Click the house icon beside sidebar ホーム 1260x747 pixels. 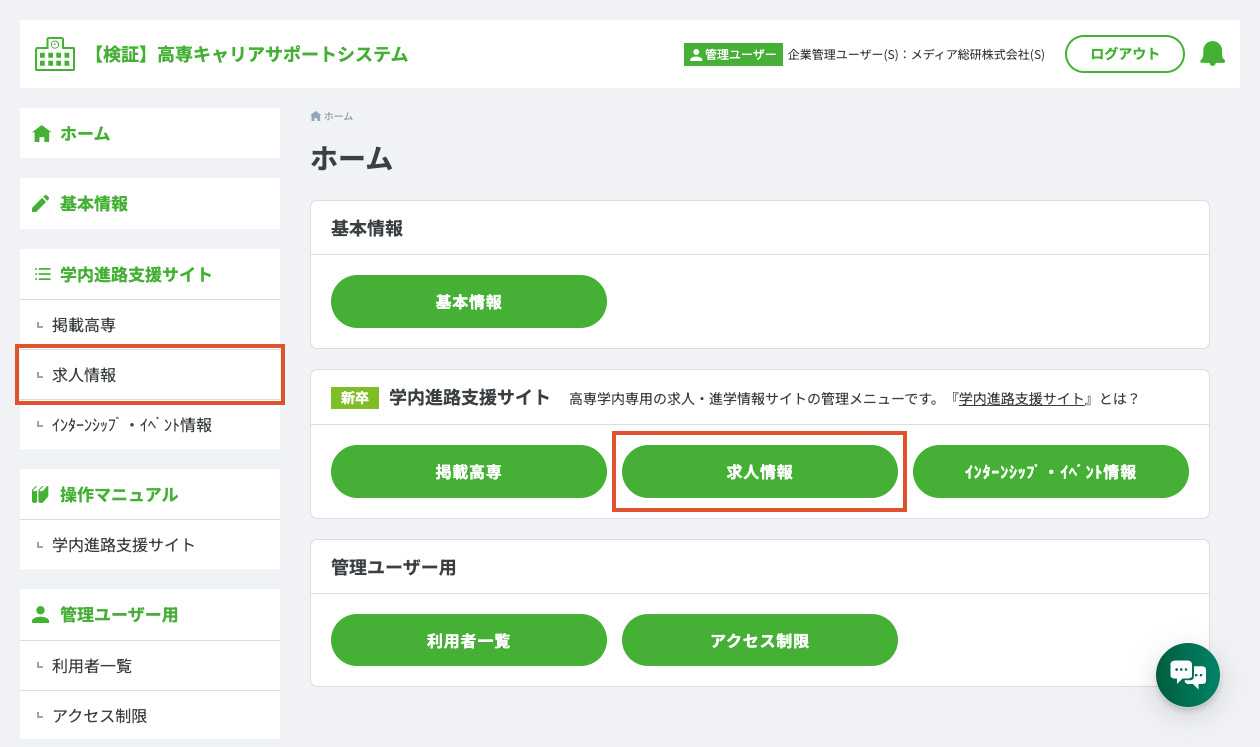(x=41, y=133)
